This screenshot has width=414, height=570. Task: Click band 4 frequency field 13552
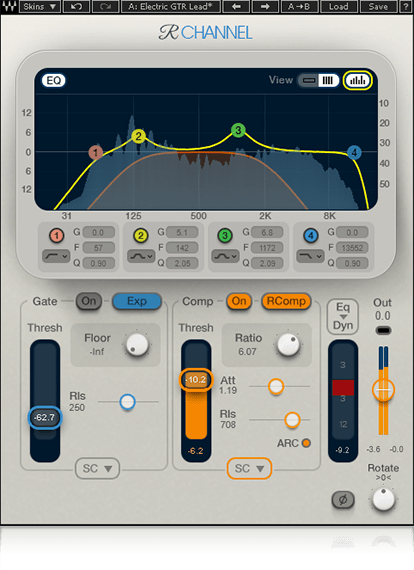[x=353, y=248]
